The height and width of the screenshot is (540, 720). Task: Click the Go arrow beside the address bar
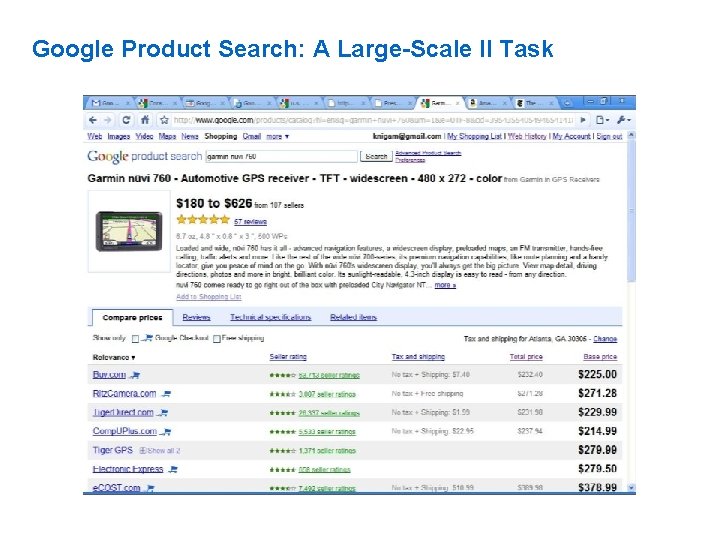pyautogui.click(x=583, y=120)
